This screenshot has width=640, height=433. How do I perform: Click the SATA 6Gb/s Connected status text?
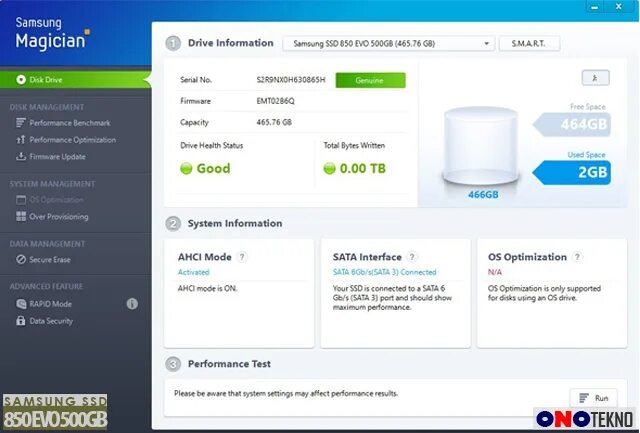(384, 272)
